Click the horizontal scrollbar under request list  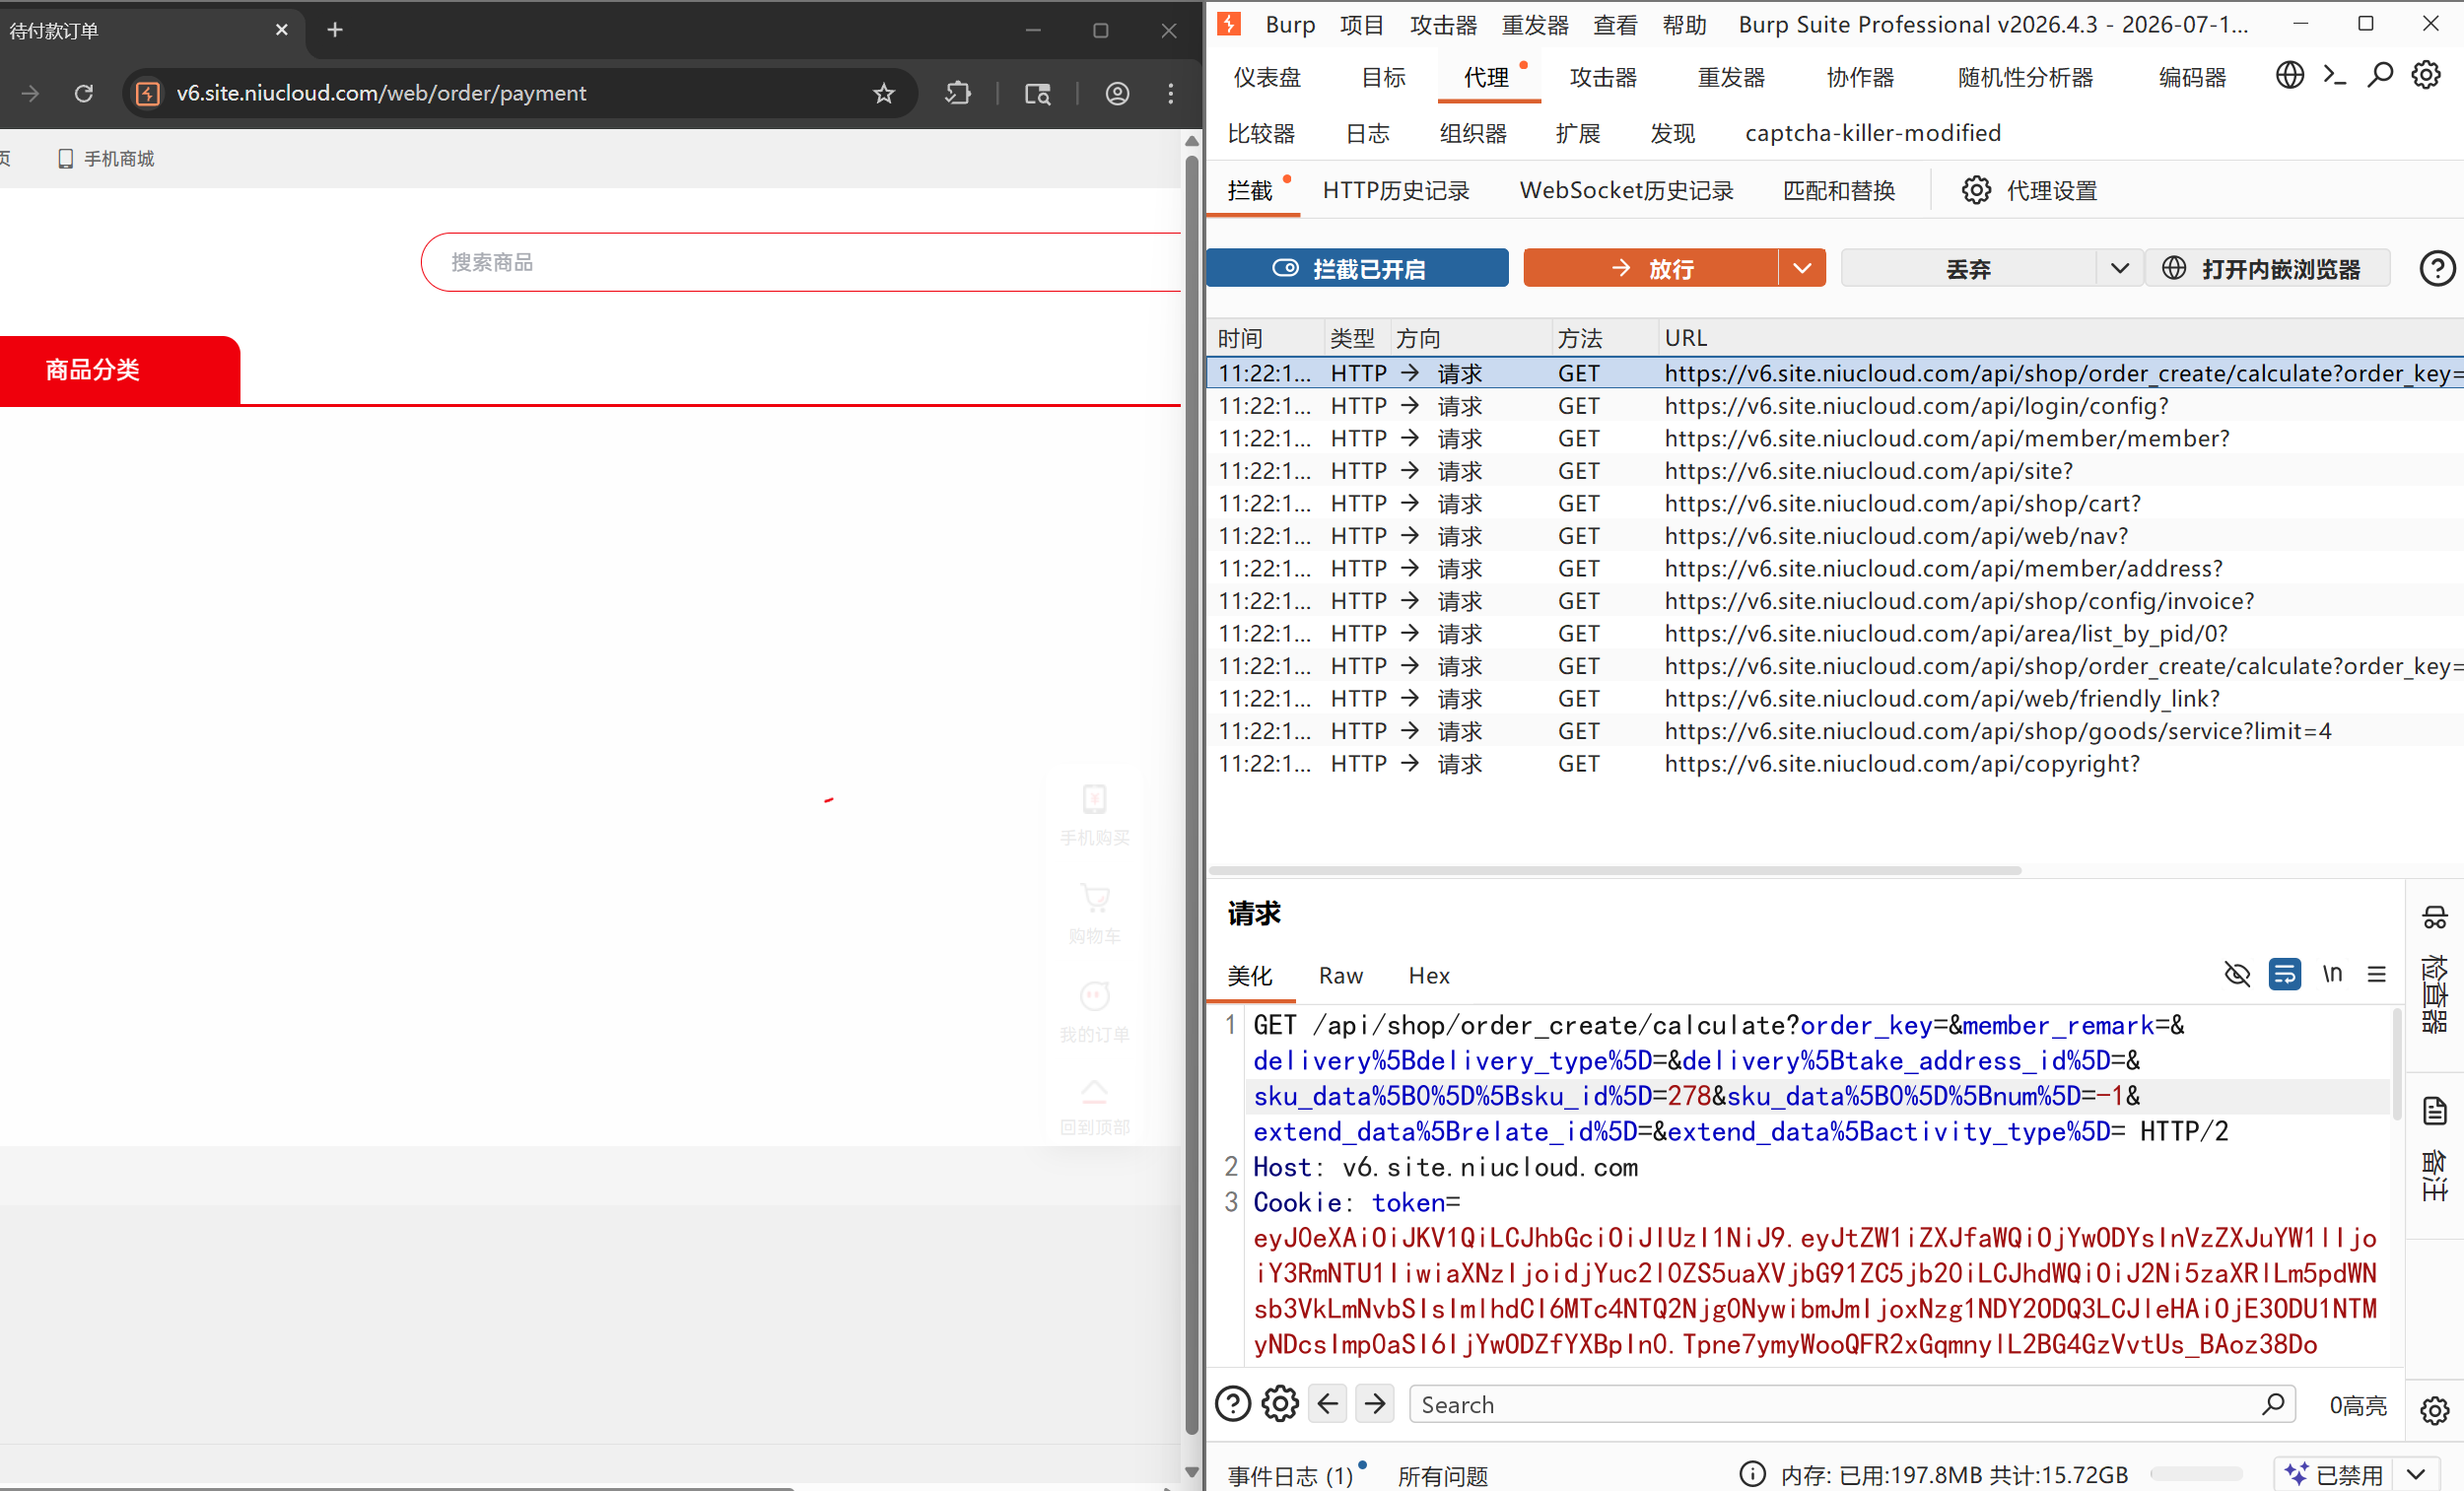tap(1615, 870)
